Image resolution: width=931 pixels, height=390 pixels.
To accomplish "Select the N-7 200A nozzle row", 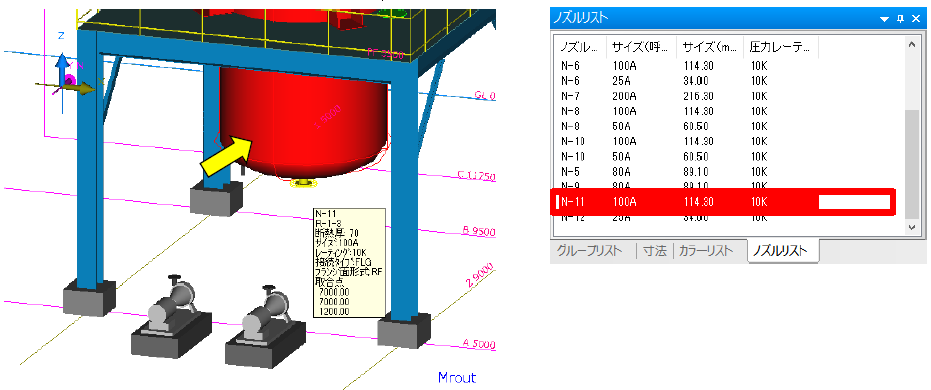I will pyautogui.click(x=729, y=96).
